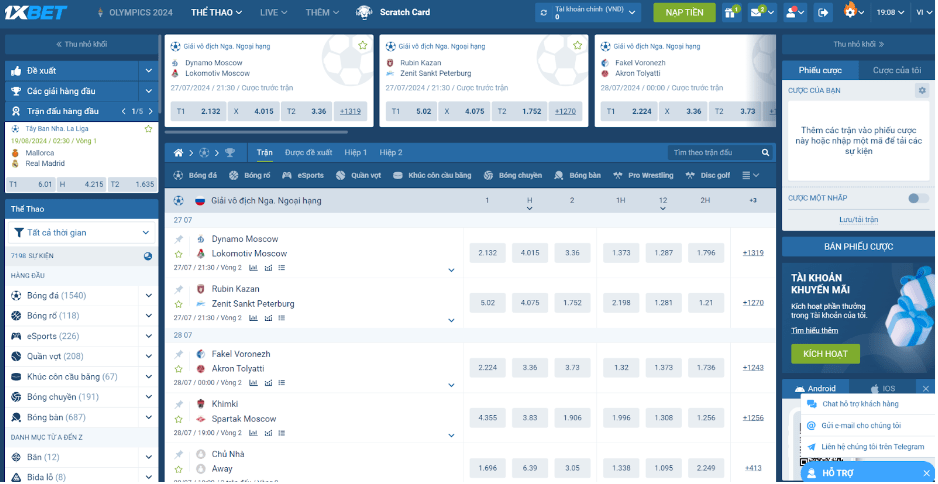Click Lưu/tải trận link

pos(858,220)
